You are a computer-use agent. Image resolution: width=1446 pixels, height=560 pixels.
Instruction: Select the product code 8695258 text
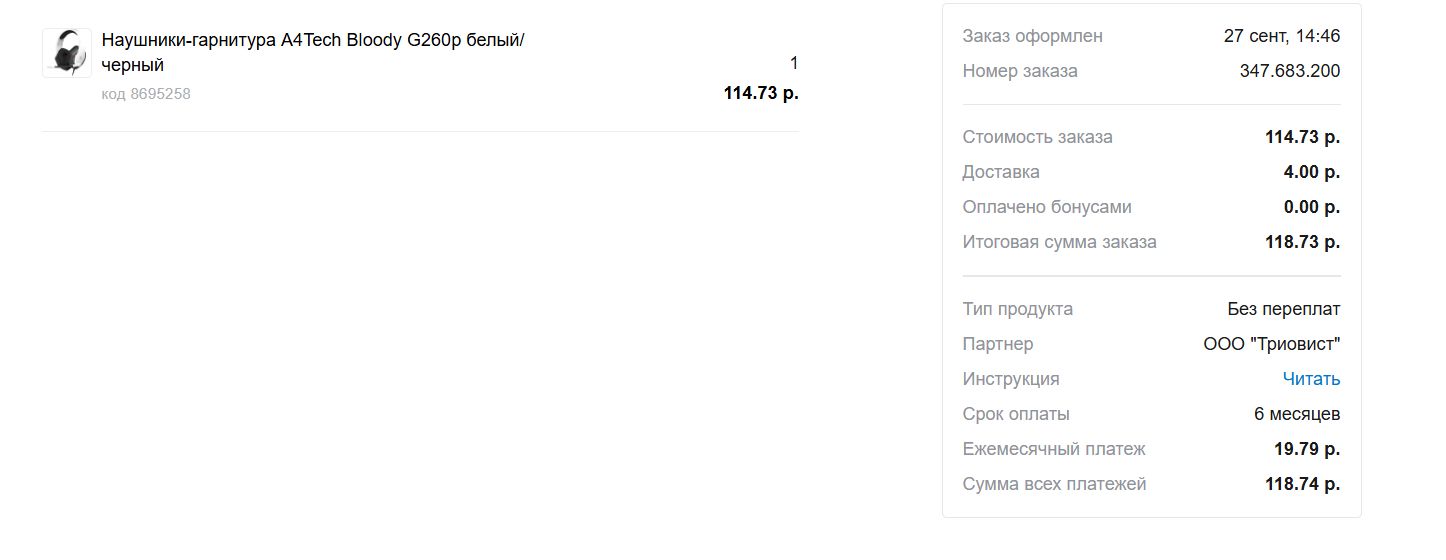[x=146, y=94]
